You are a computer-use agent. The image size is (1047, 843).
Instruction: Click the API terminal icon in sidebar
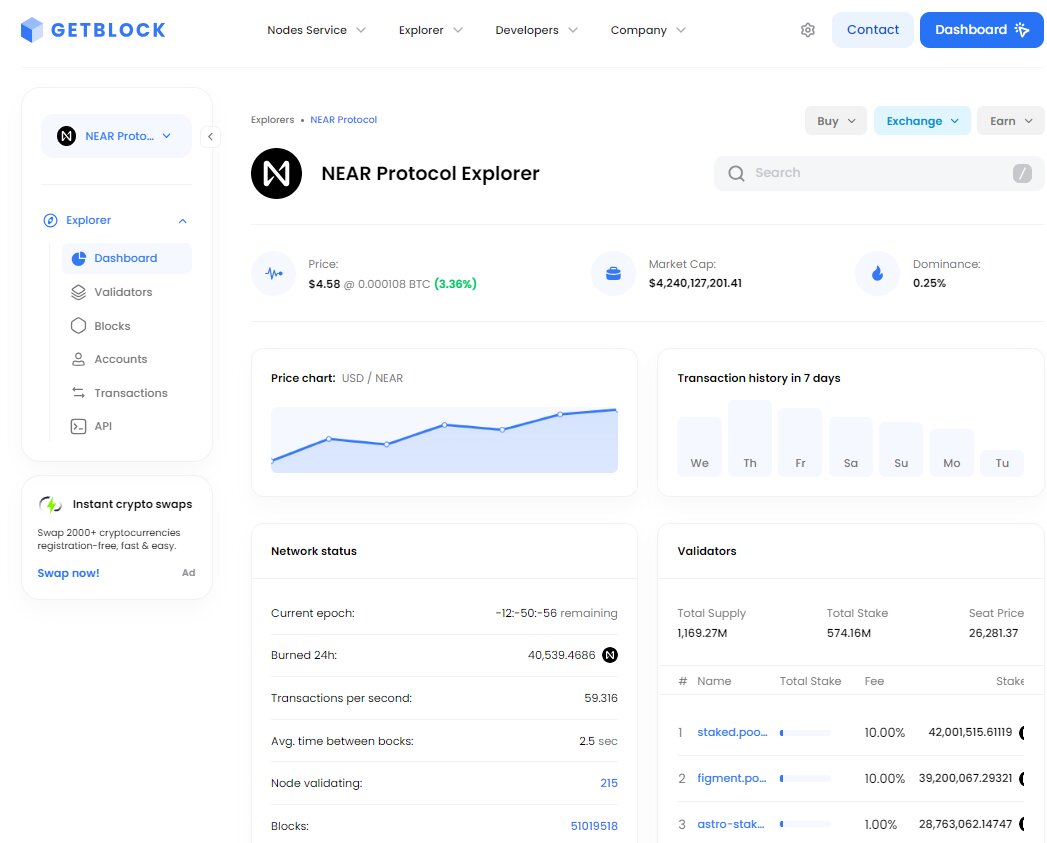[76, 425]
